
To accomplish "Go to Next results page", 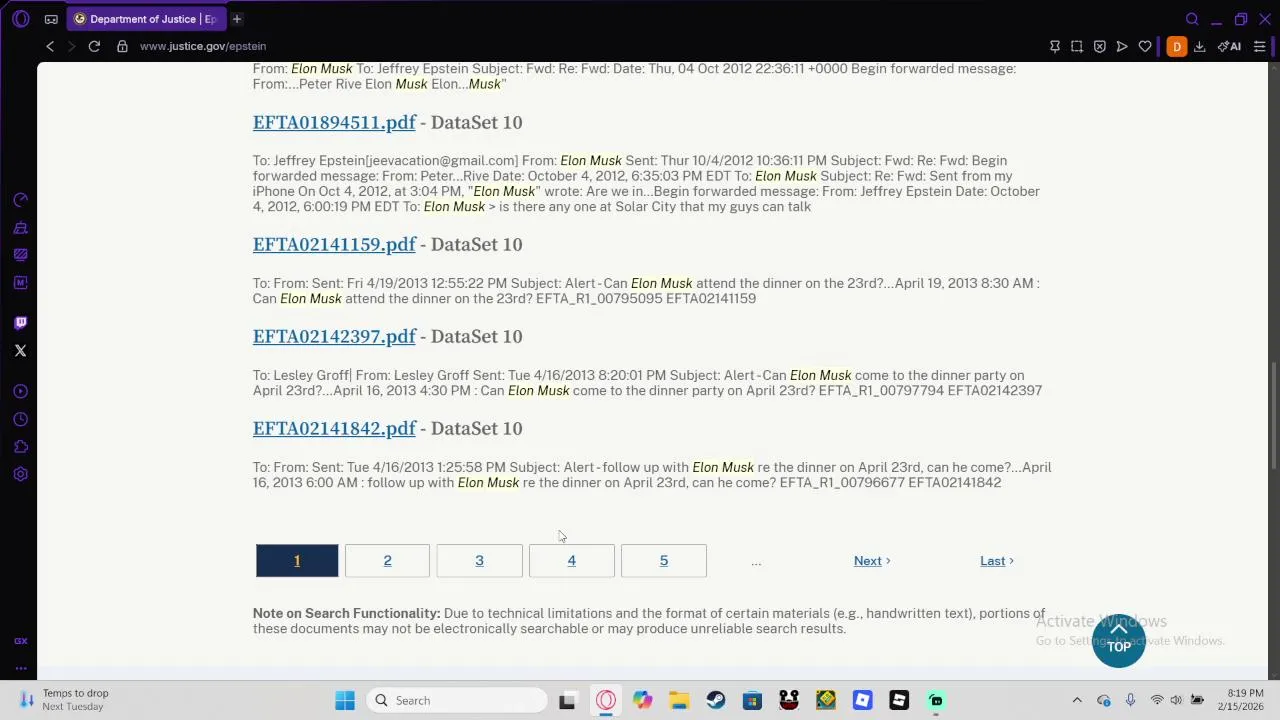I will click(872, 561).
